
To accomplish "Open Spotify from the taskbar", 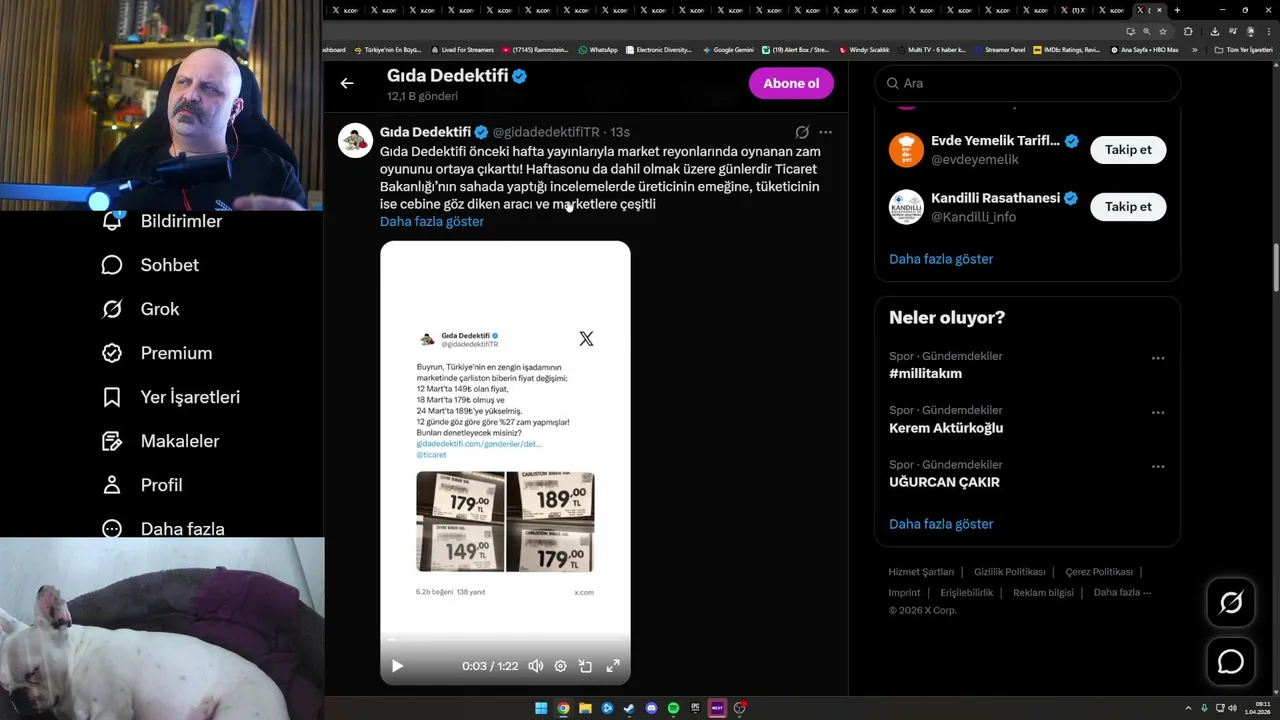I will tap(673, 708).
